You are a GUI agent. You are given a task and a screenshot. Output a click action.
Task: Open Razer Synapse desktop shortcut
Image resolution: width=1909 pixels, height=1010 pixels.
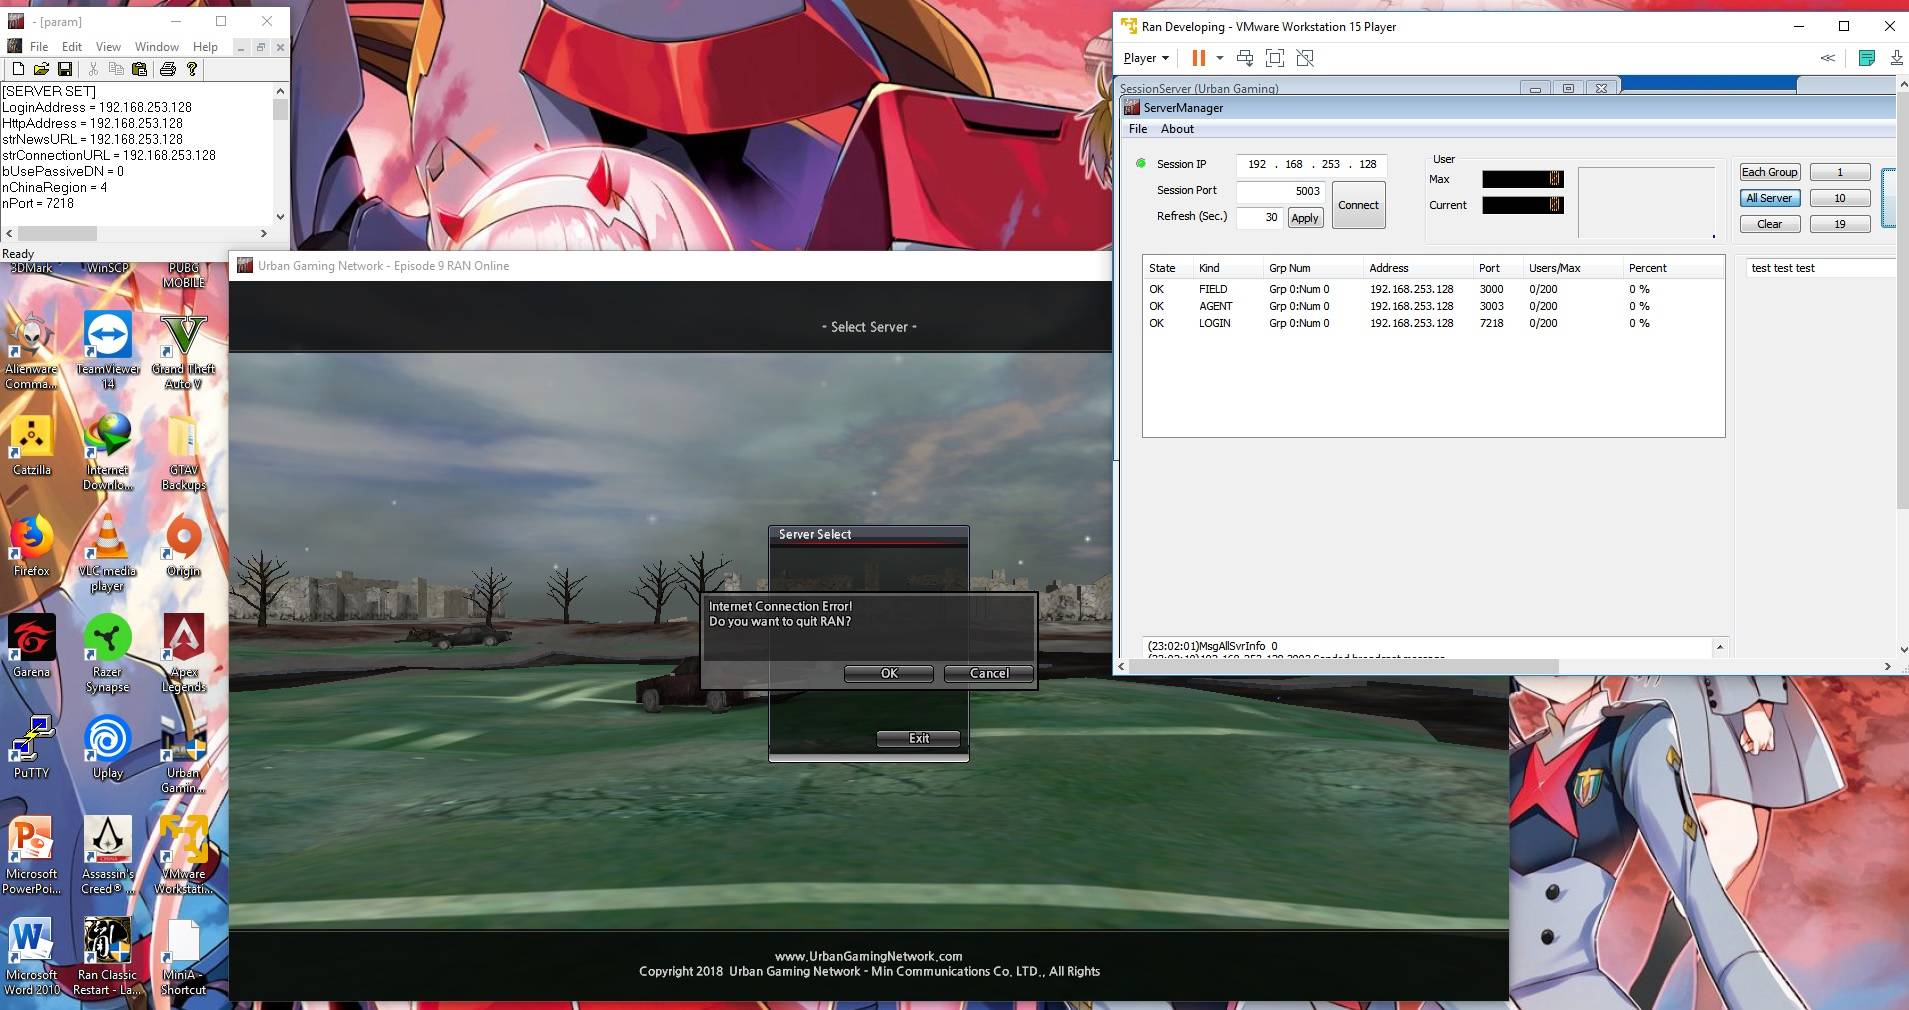tap(107, 653)
